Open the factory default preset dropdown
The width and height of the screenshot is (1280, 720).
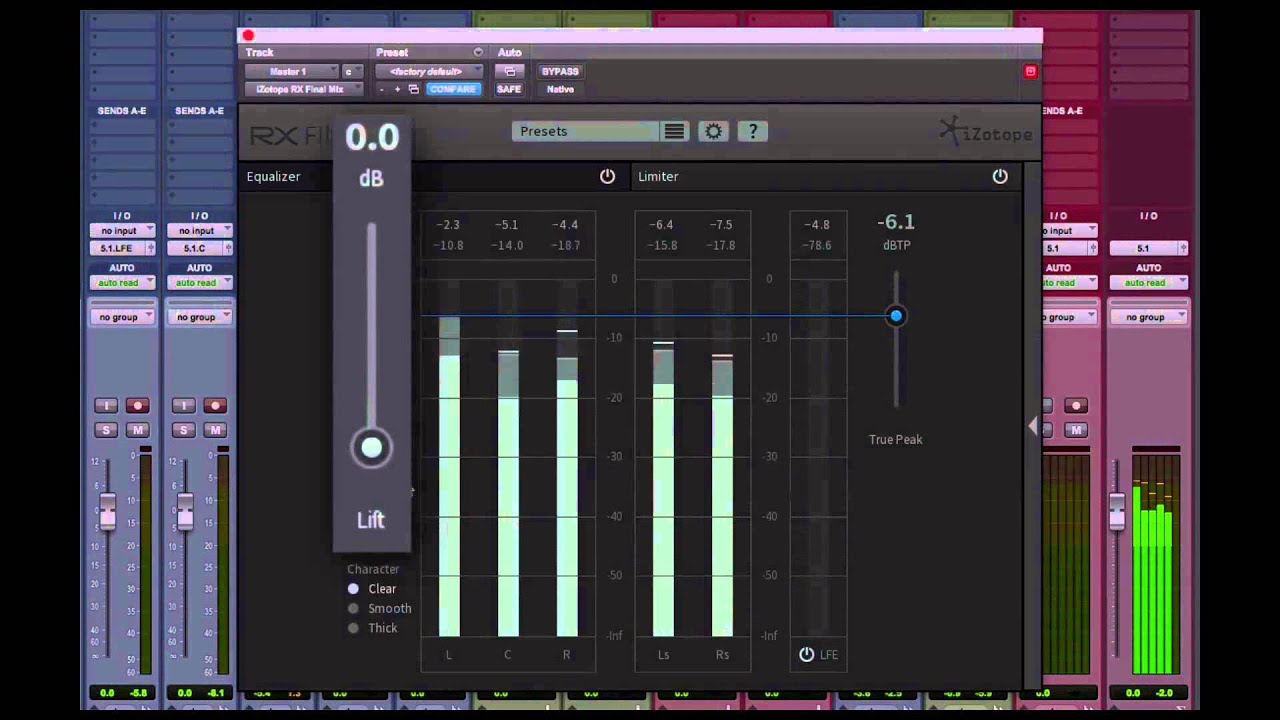[429, 71]
